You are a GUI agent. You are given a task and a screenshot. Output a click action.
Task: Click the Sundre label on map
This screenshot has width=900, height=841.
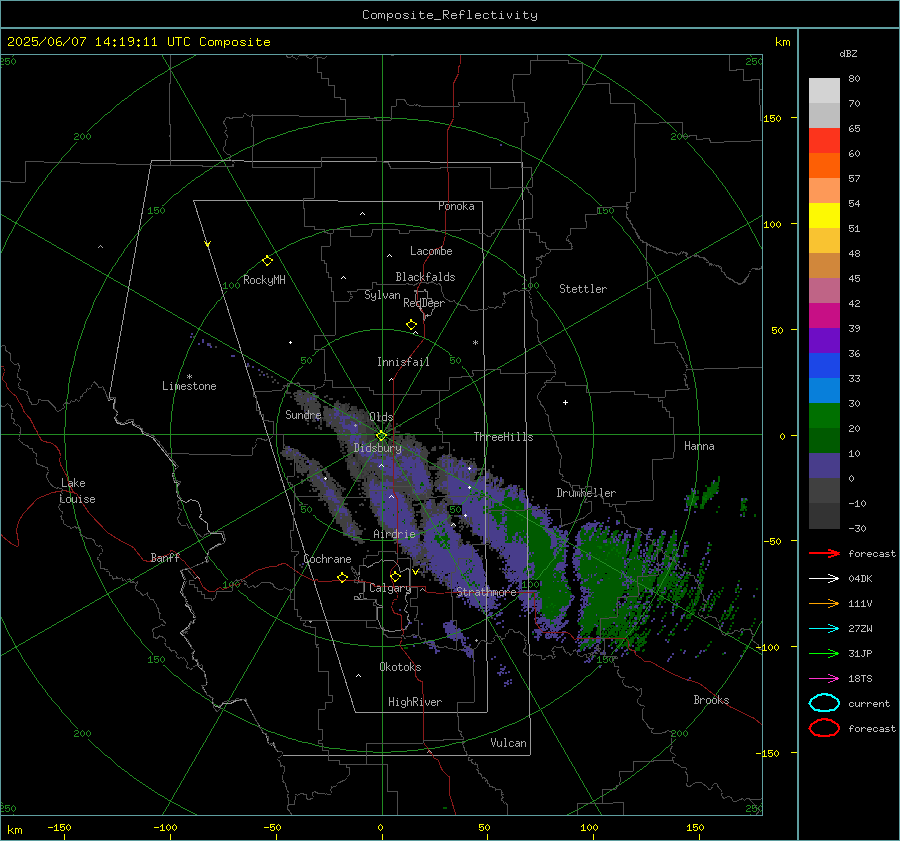(x=303, y=415)
